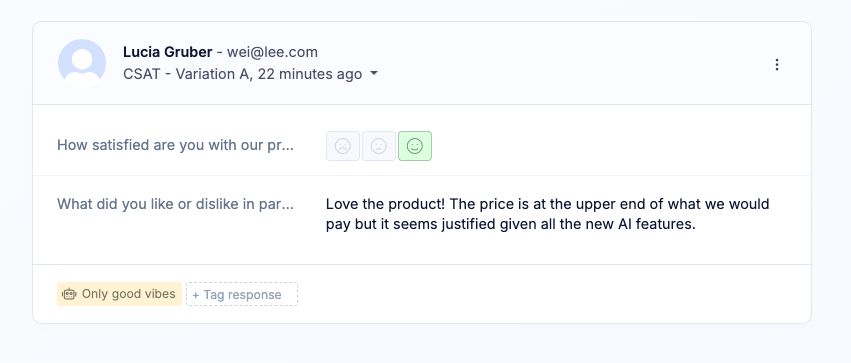The width and height of the screenshot is (851, 363).
Task: Click the Lucia Gruber name
Action: tap(167, 52)
